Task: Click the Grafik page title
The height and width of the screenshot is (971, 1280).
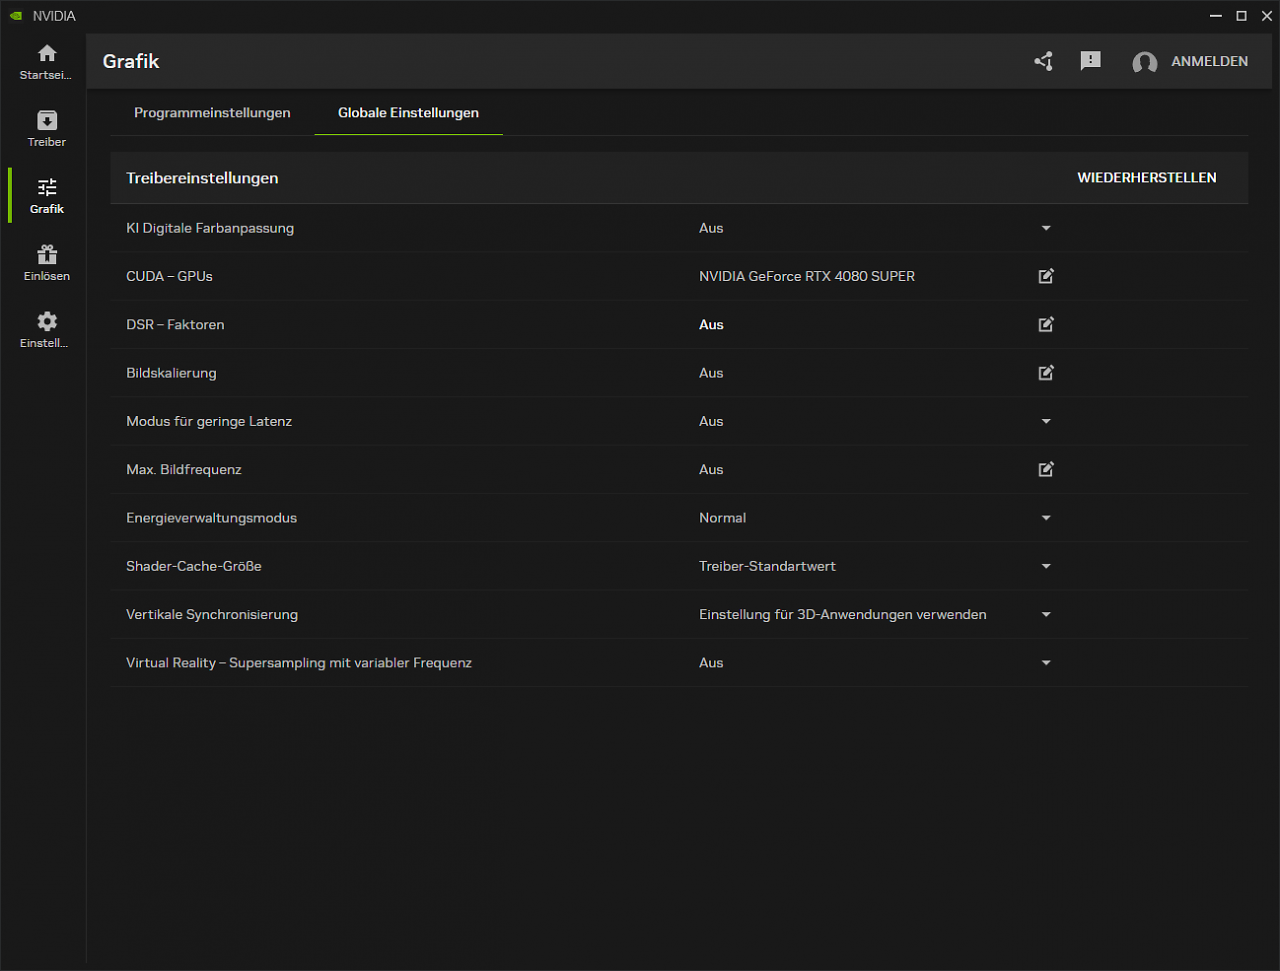Action: pyautogui.click(x=131, y=62)
